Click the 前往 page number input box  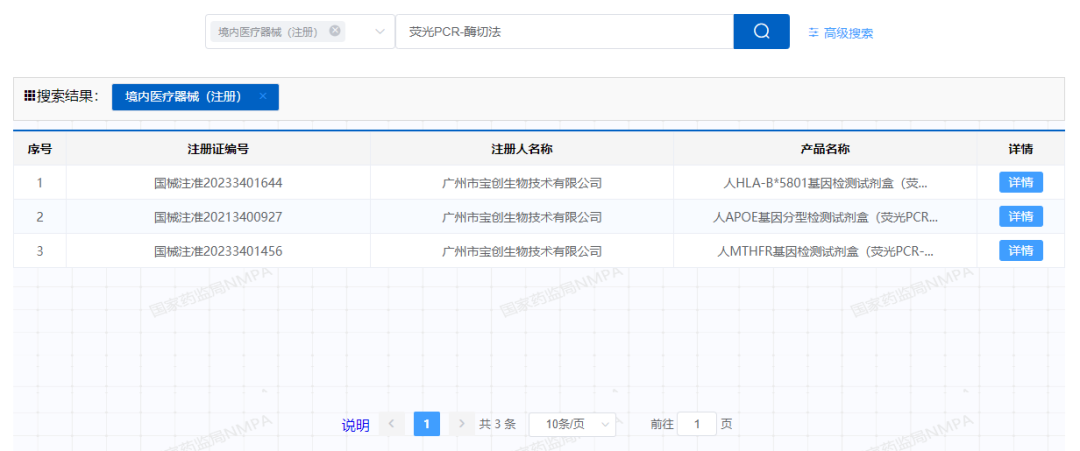click(x=697, y=424)
